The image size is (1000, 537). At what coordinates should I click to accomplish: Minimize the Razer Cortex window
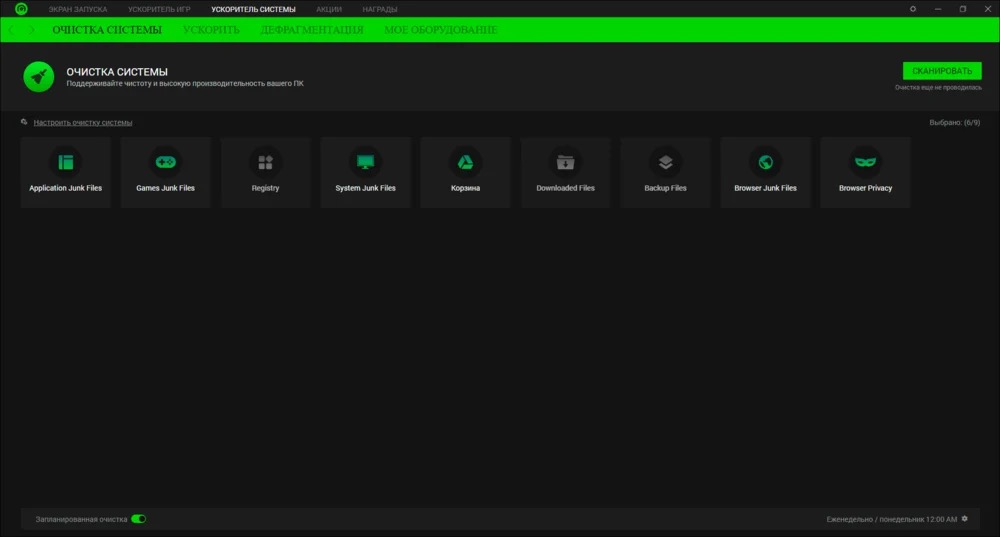938,9
